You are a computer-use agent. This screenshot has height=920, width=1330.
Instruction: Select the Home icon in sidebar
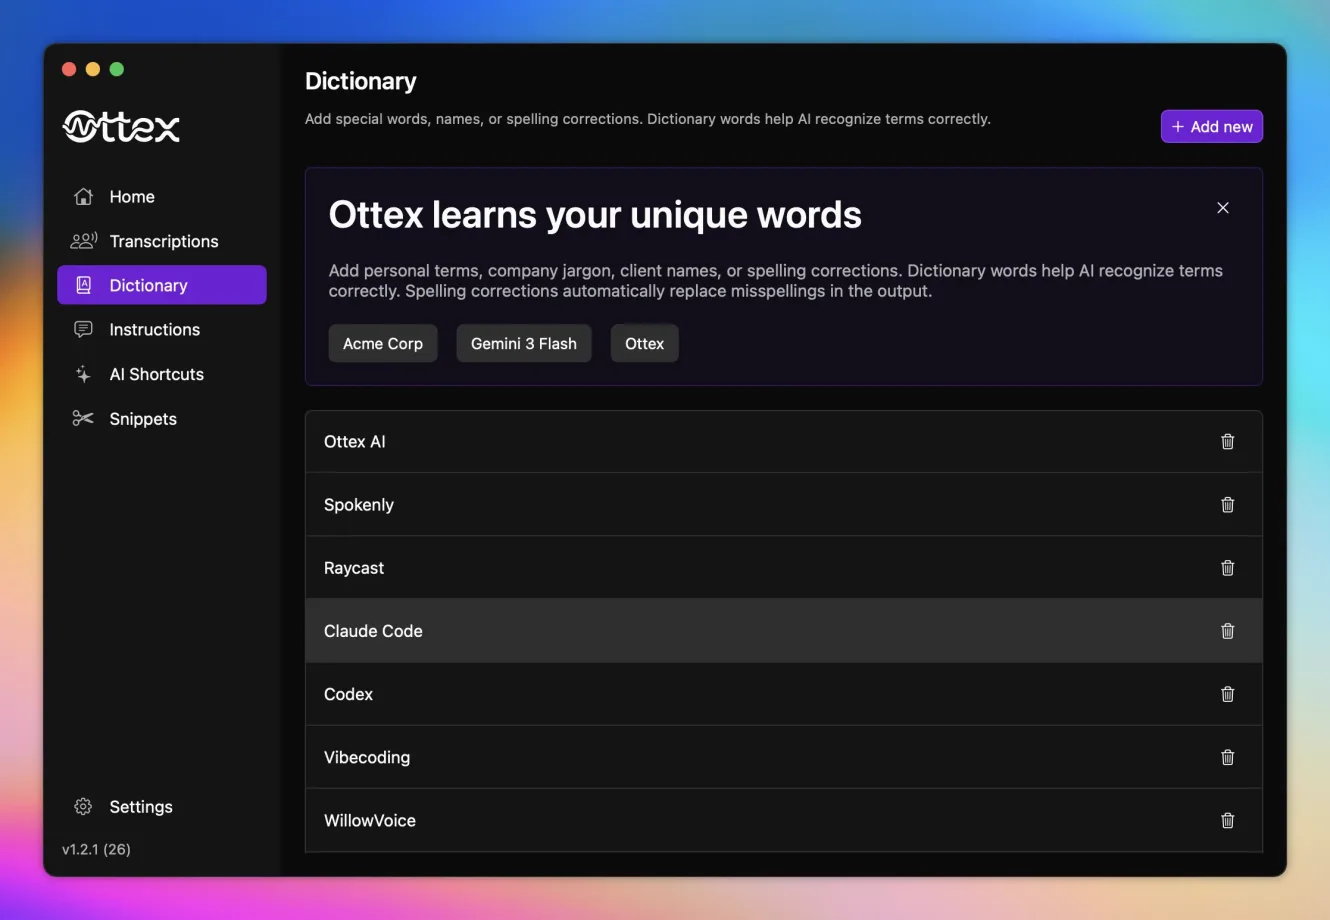point(84,196)
